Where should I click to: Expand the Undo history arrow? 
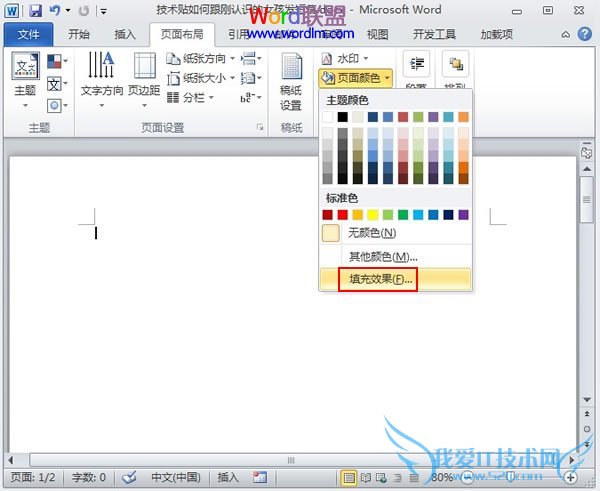[x=68, y=10]
